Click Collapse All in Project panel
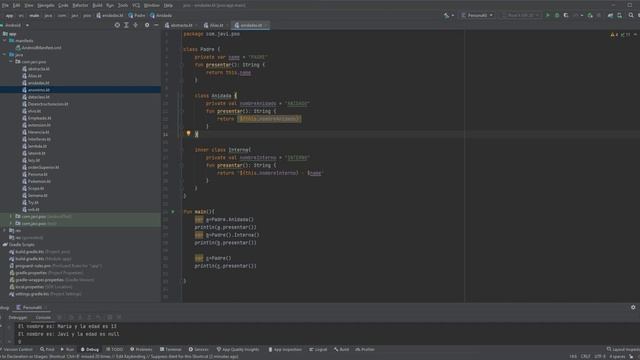The width and height of the screenshot is (640, 360). click(136, 25)
